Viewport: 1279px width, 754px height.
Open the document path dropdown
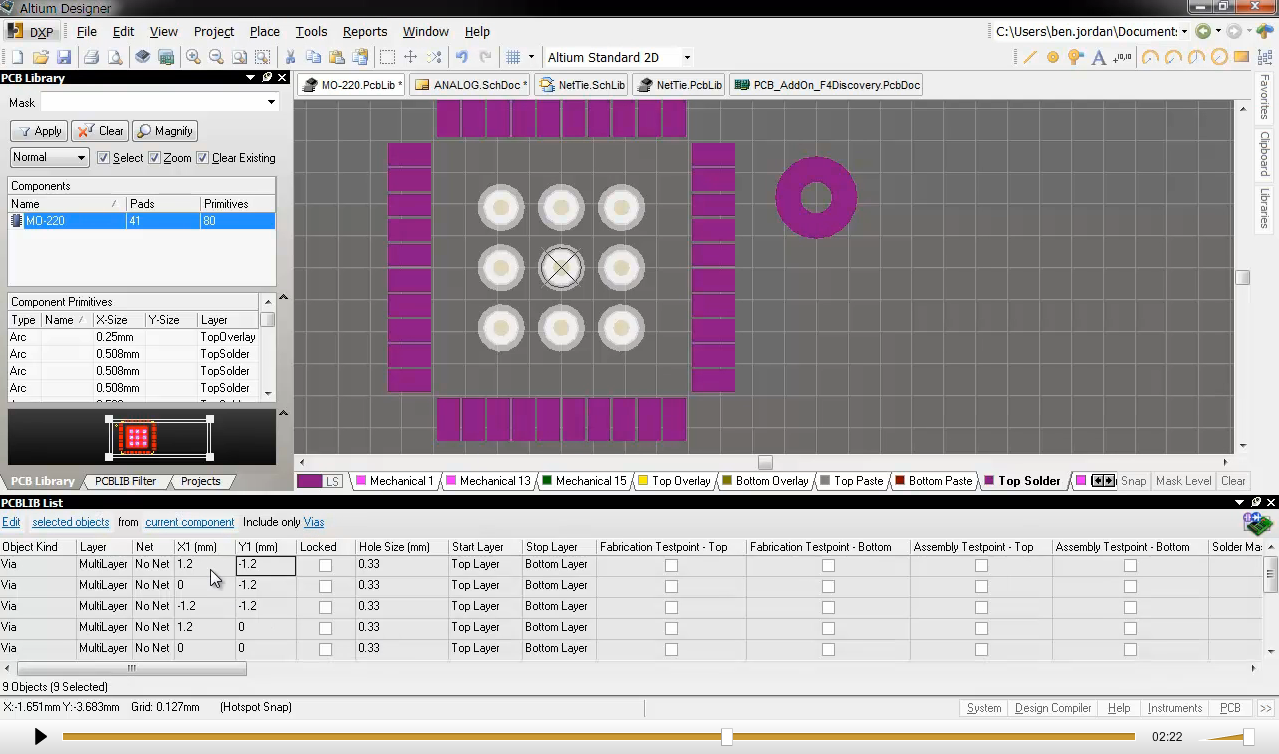(x=1185, y=32)
